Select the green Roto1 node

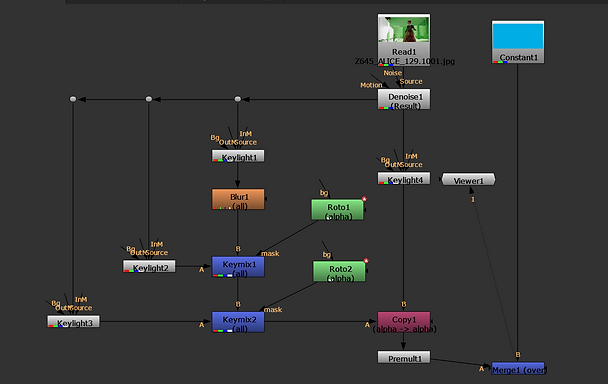click(337, 210)
